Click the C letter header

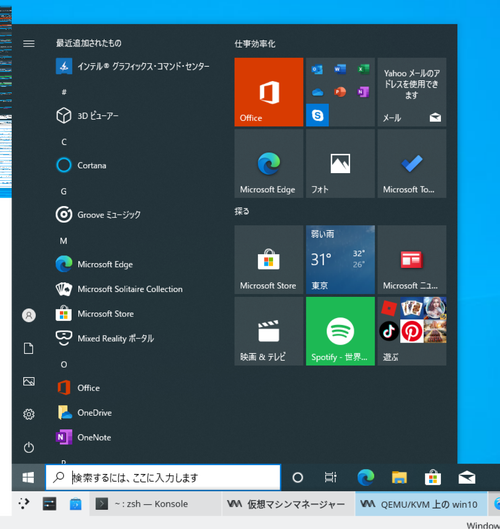click(64, 142)
